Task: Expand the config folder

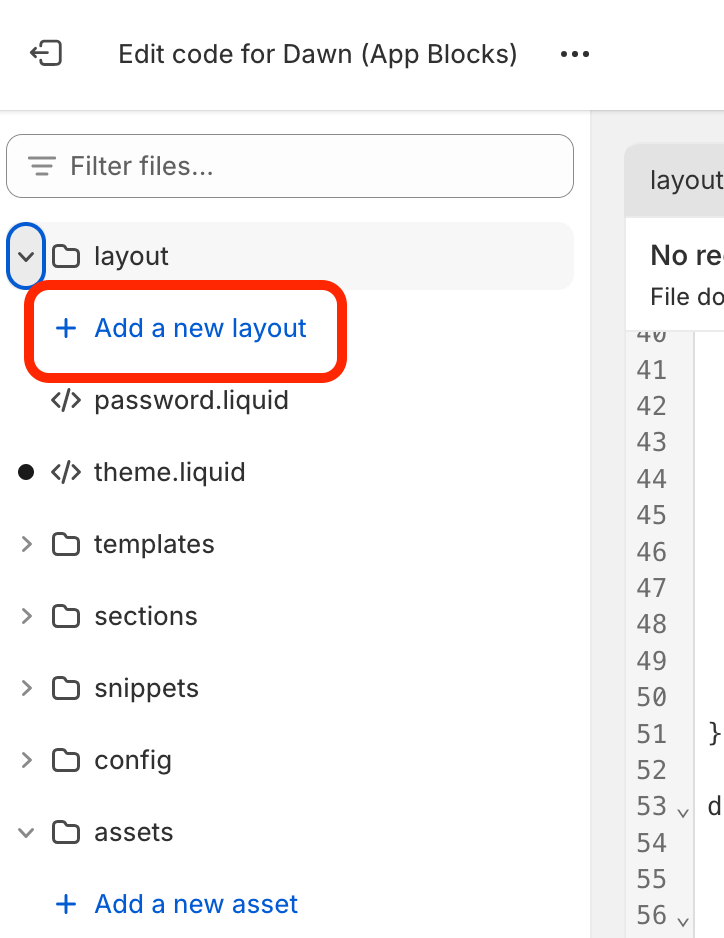Action: [26, 760]
